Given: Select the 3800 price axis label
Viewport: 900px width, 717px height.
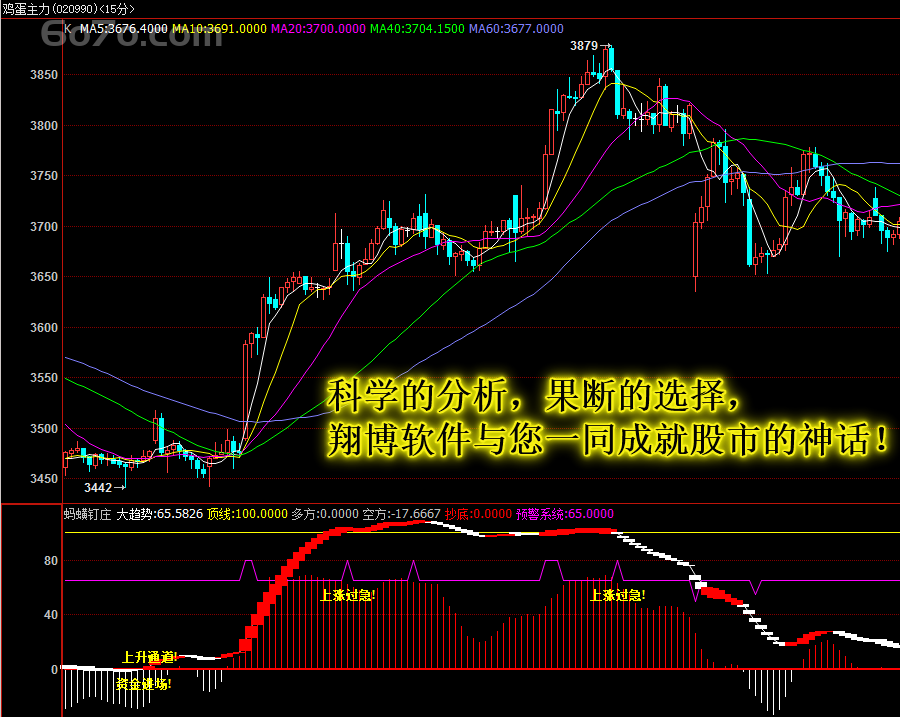Looking at the screenshot, I should pos(44,125).
